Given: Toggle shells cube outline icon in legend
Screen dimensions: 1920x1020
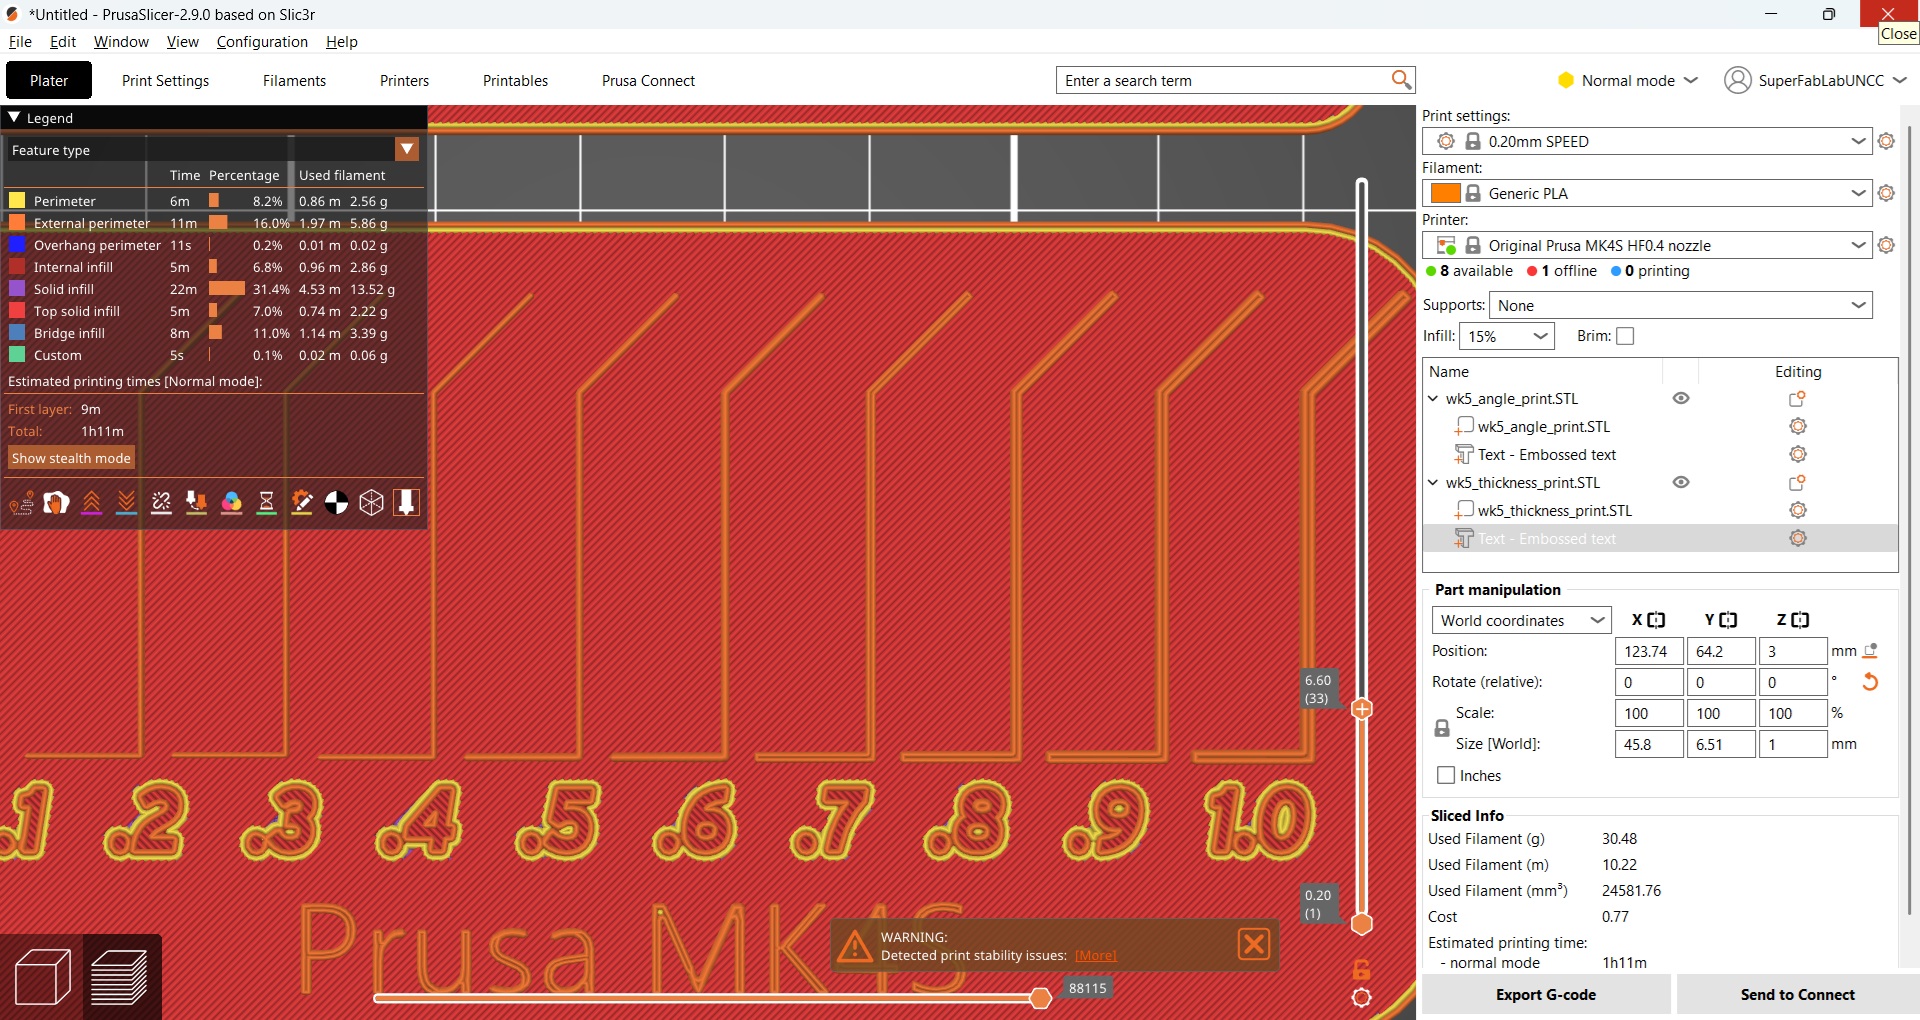Looking at the screenshot, I should [x=371, y=502].
